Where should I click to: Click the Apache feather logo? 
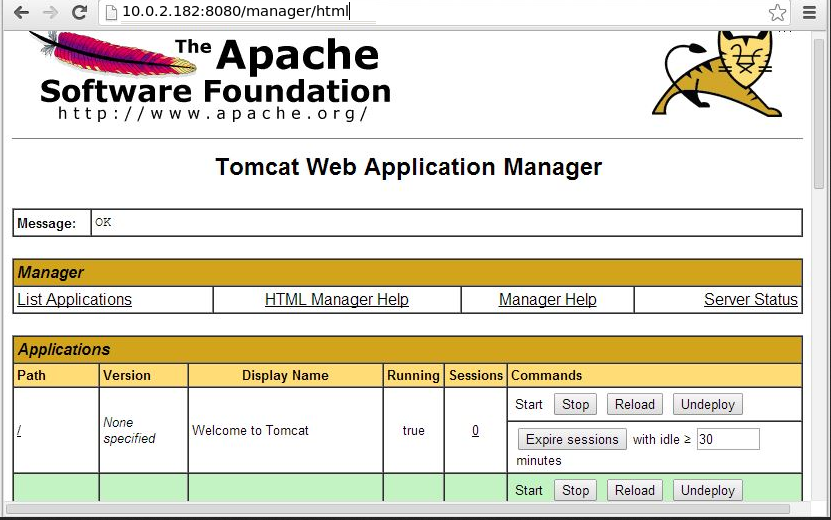tap(114, 53)
